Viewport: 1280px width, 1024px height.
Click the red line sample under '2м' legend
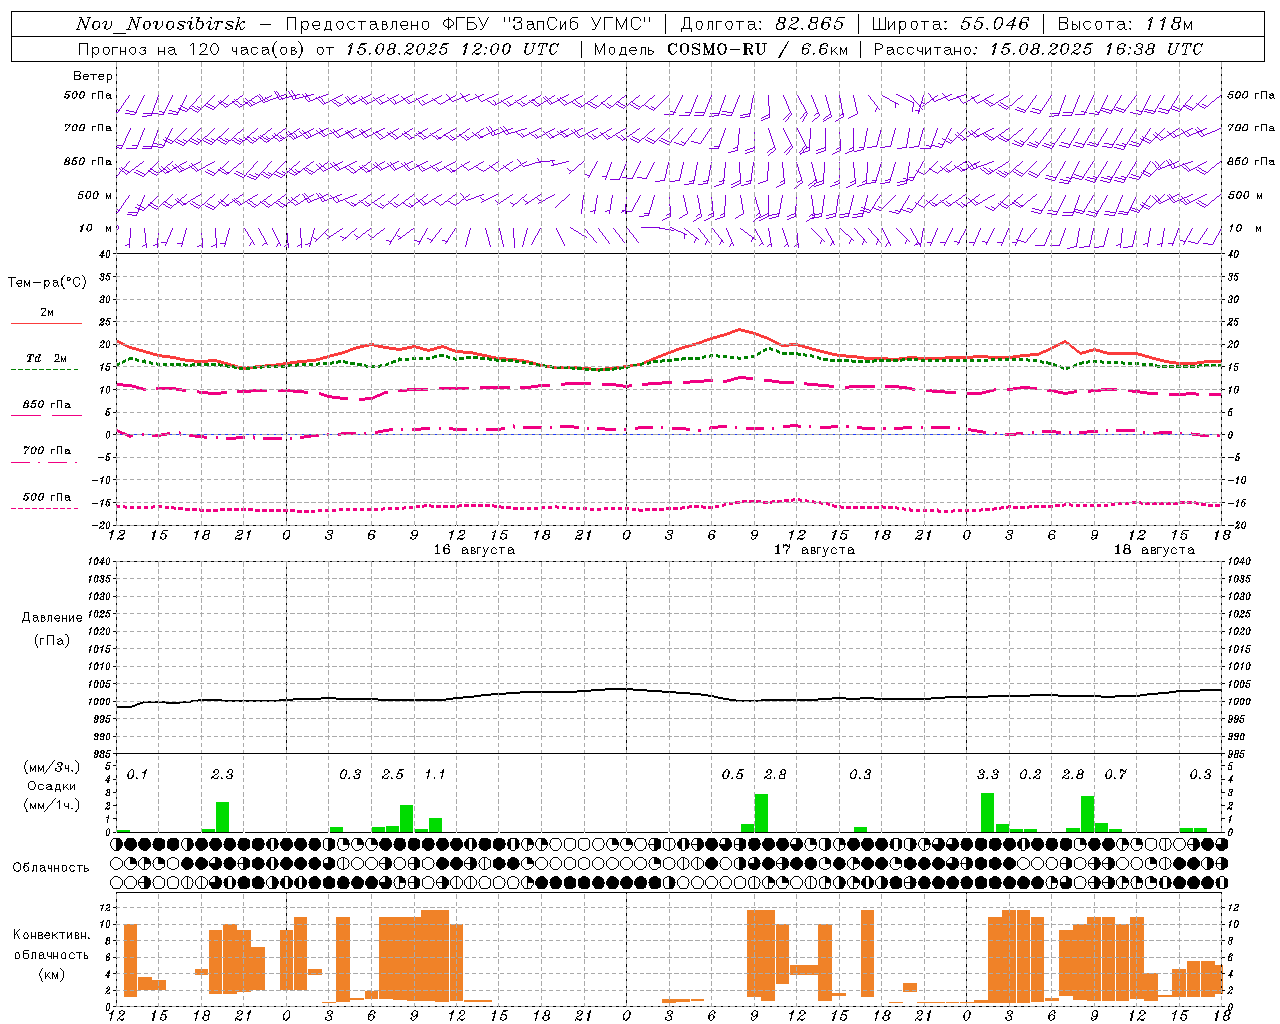[x=46, y=324]
